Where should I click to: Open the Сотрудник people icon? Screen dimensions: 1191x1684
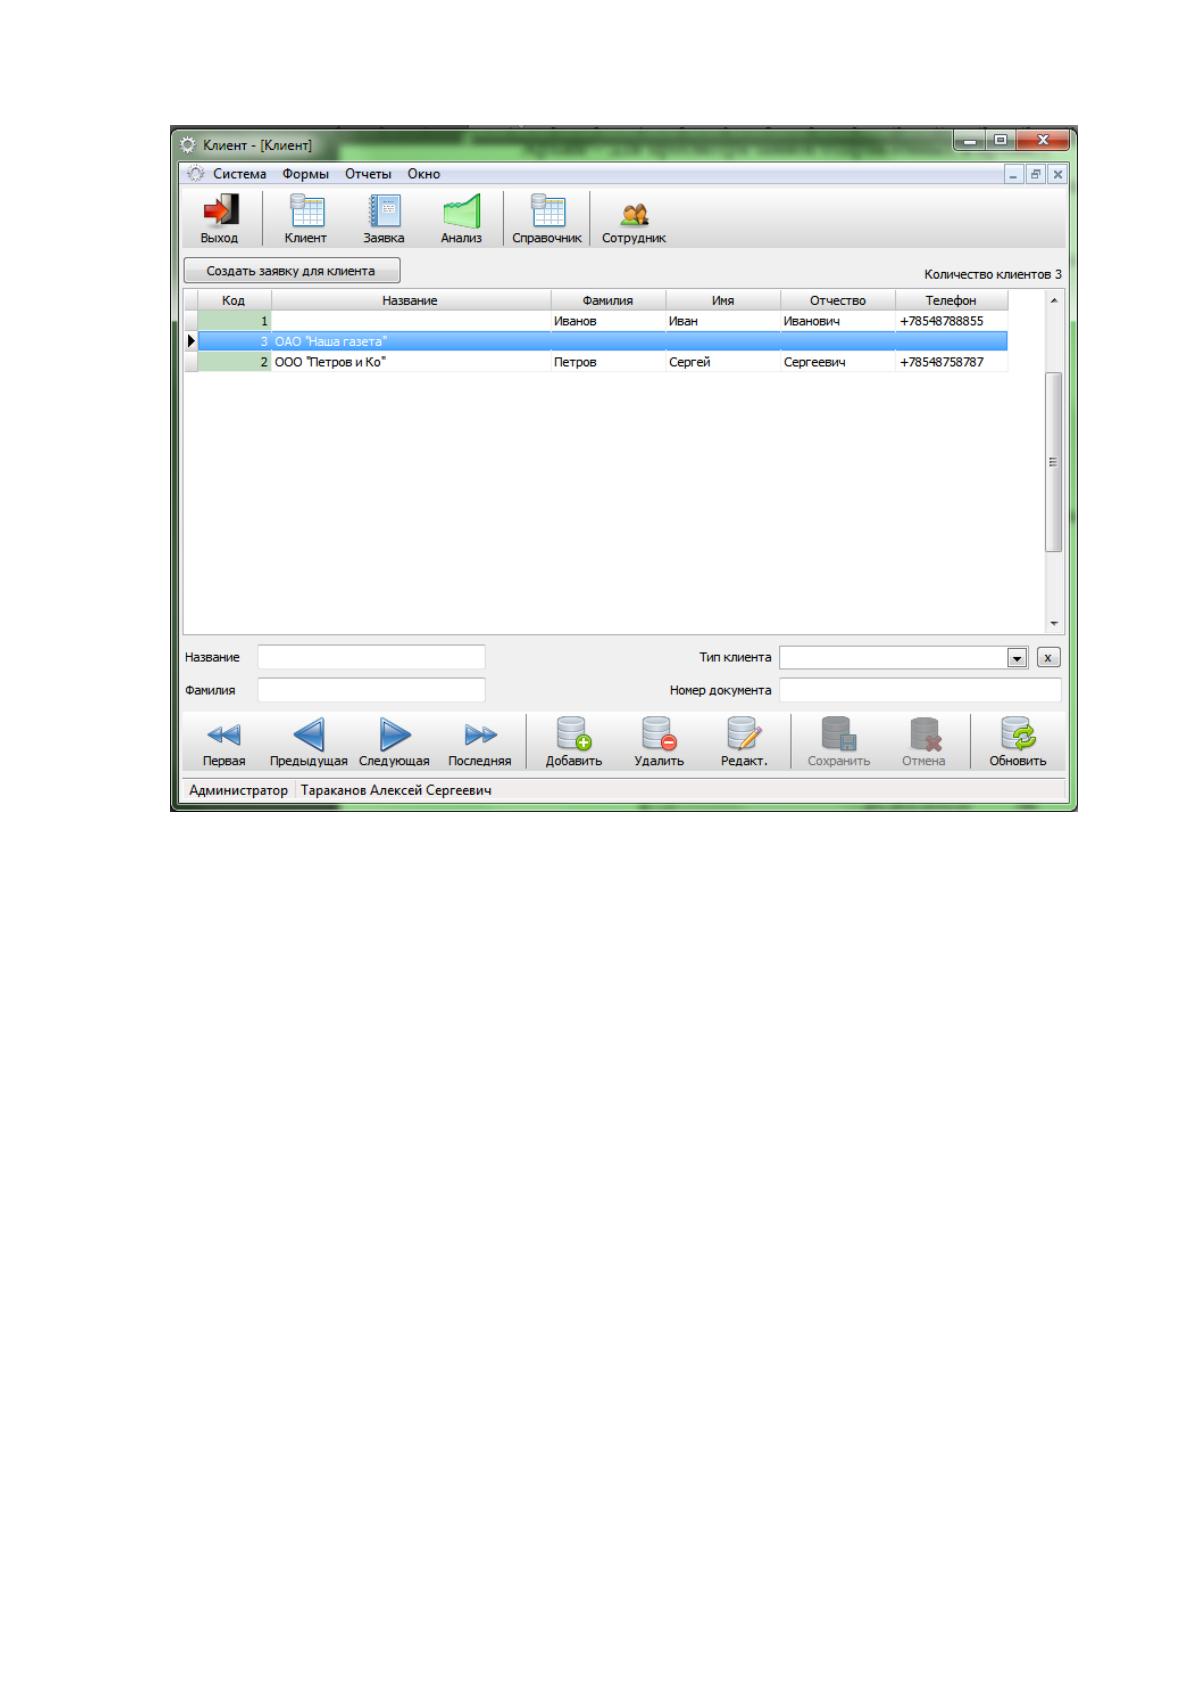click(634, 213)
